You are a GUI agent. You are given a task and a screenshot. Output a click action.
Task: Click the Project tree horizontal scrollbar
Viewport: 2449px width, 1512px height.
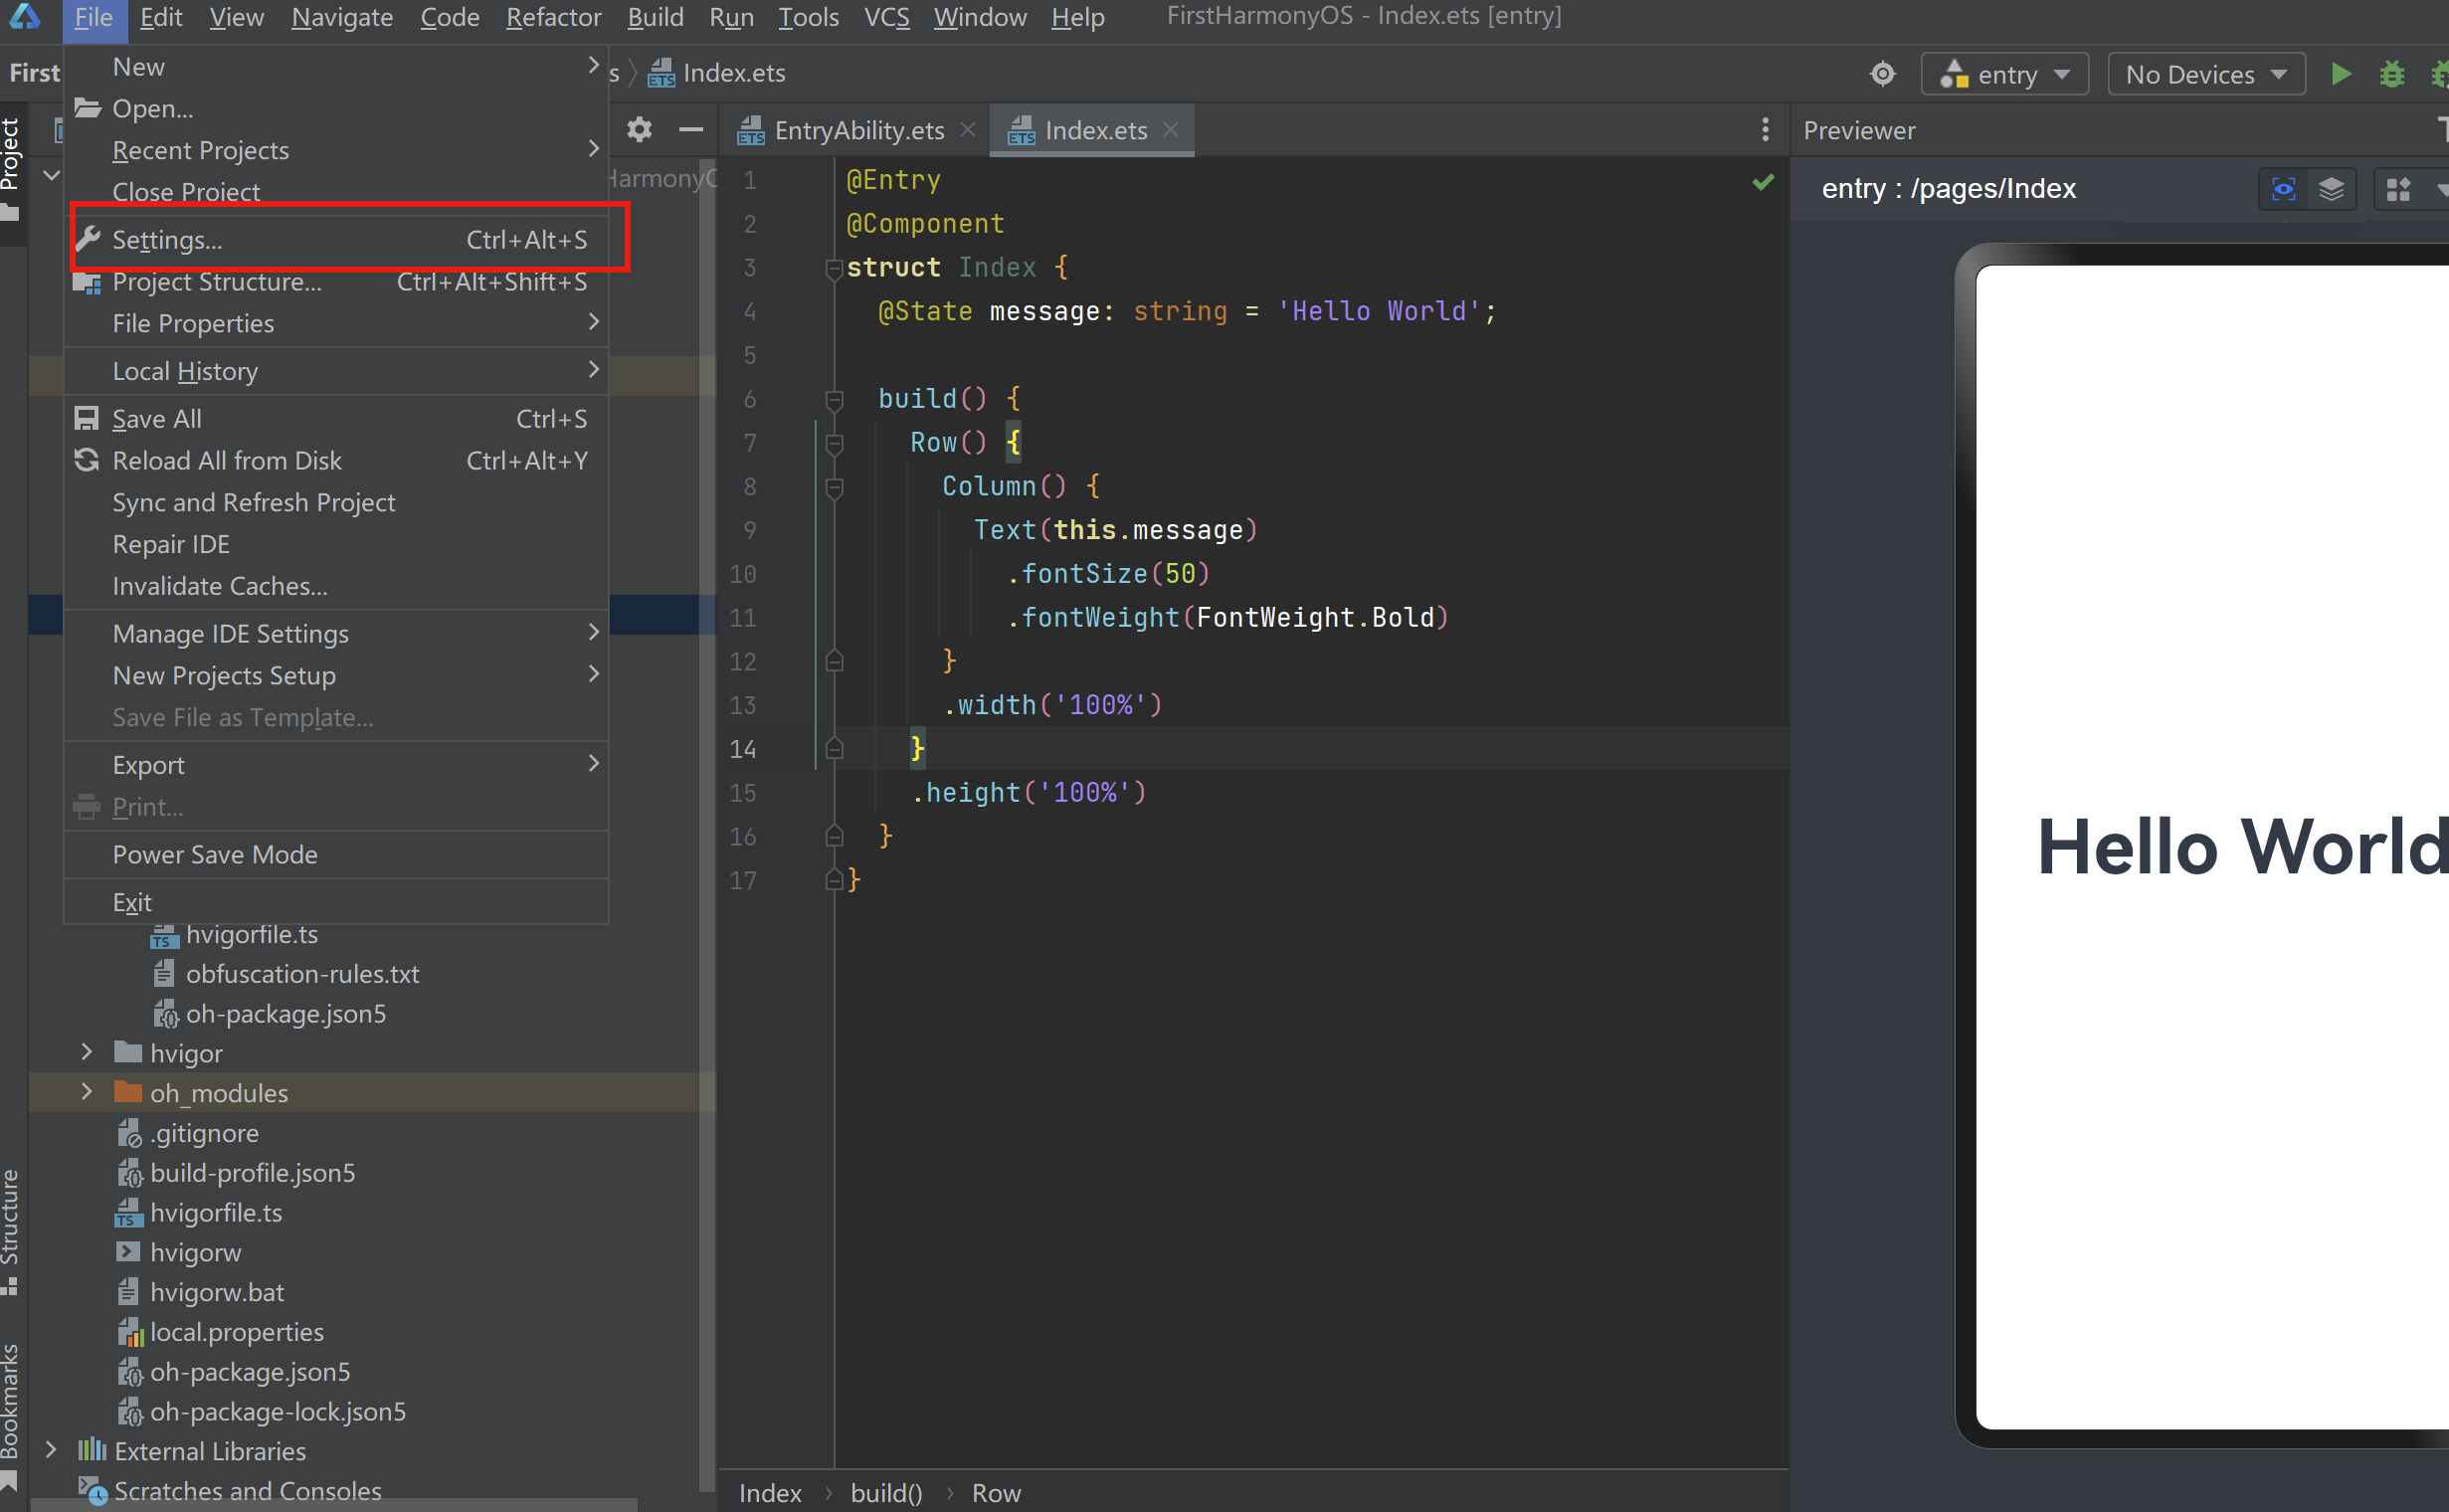coord(335,1504)
